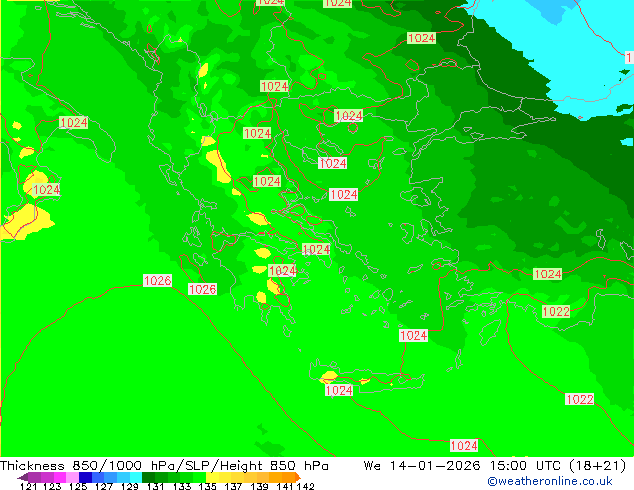Click legend value 135
Screen dimensions: 634x490
[x=207, y=486]
